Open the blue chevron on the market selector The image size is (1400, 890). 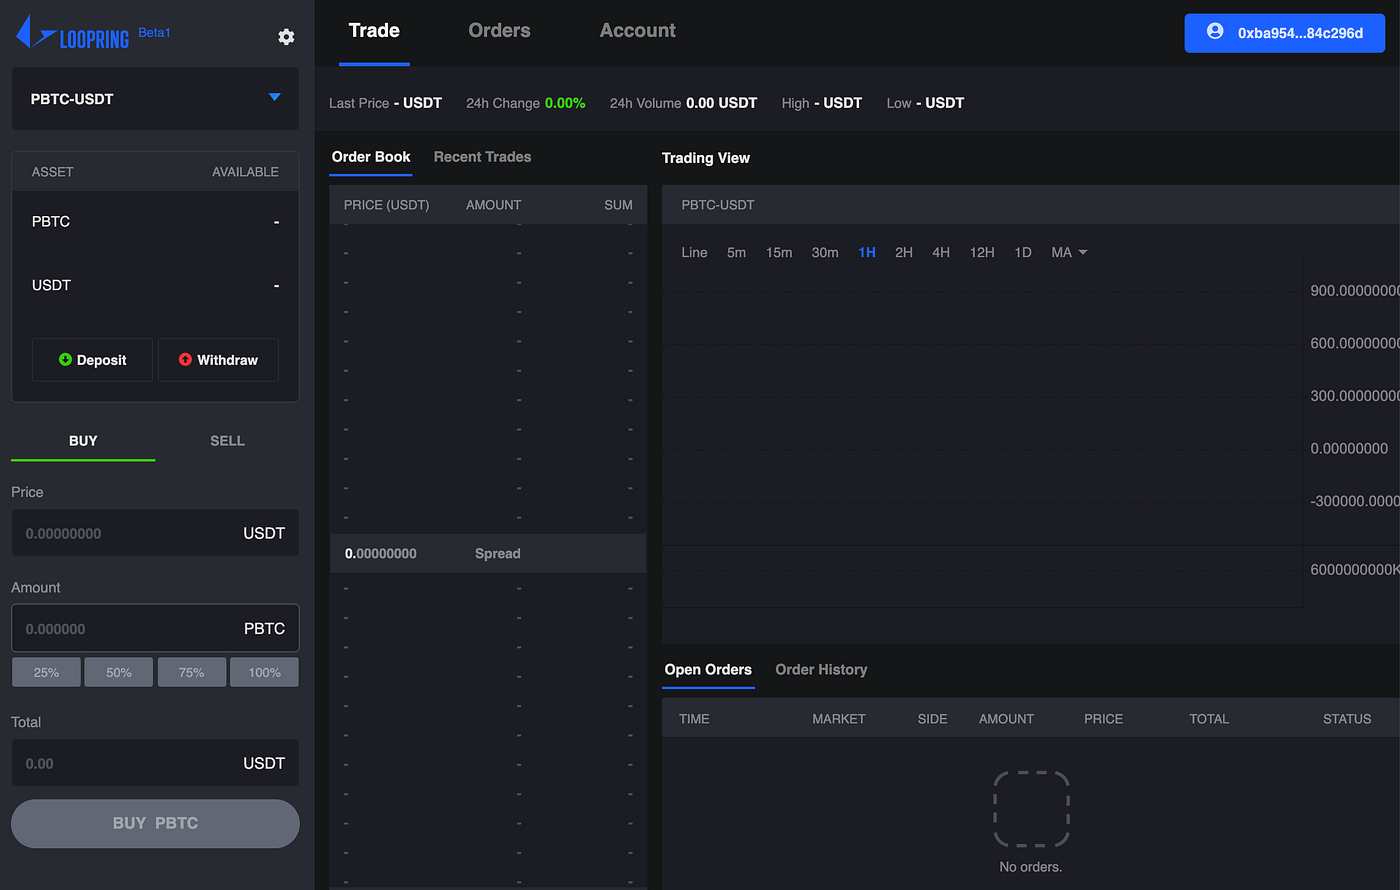click(273, 98)
